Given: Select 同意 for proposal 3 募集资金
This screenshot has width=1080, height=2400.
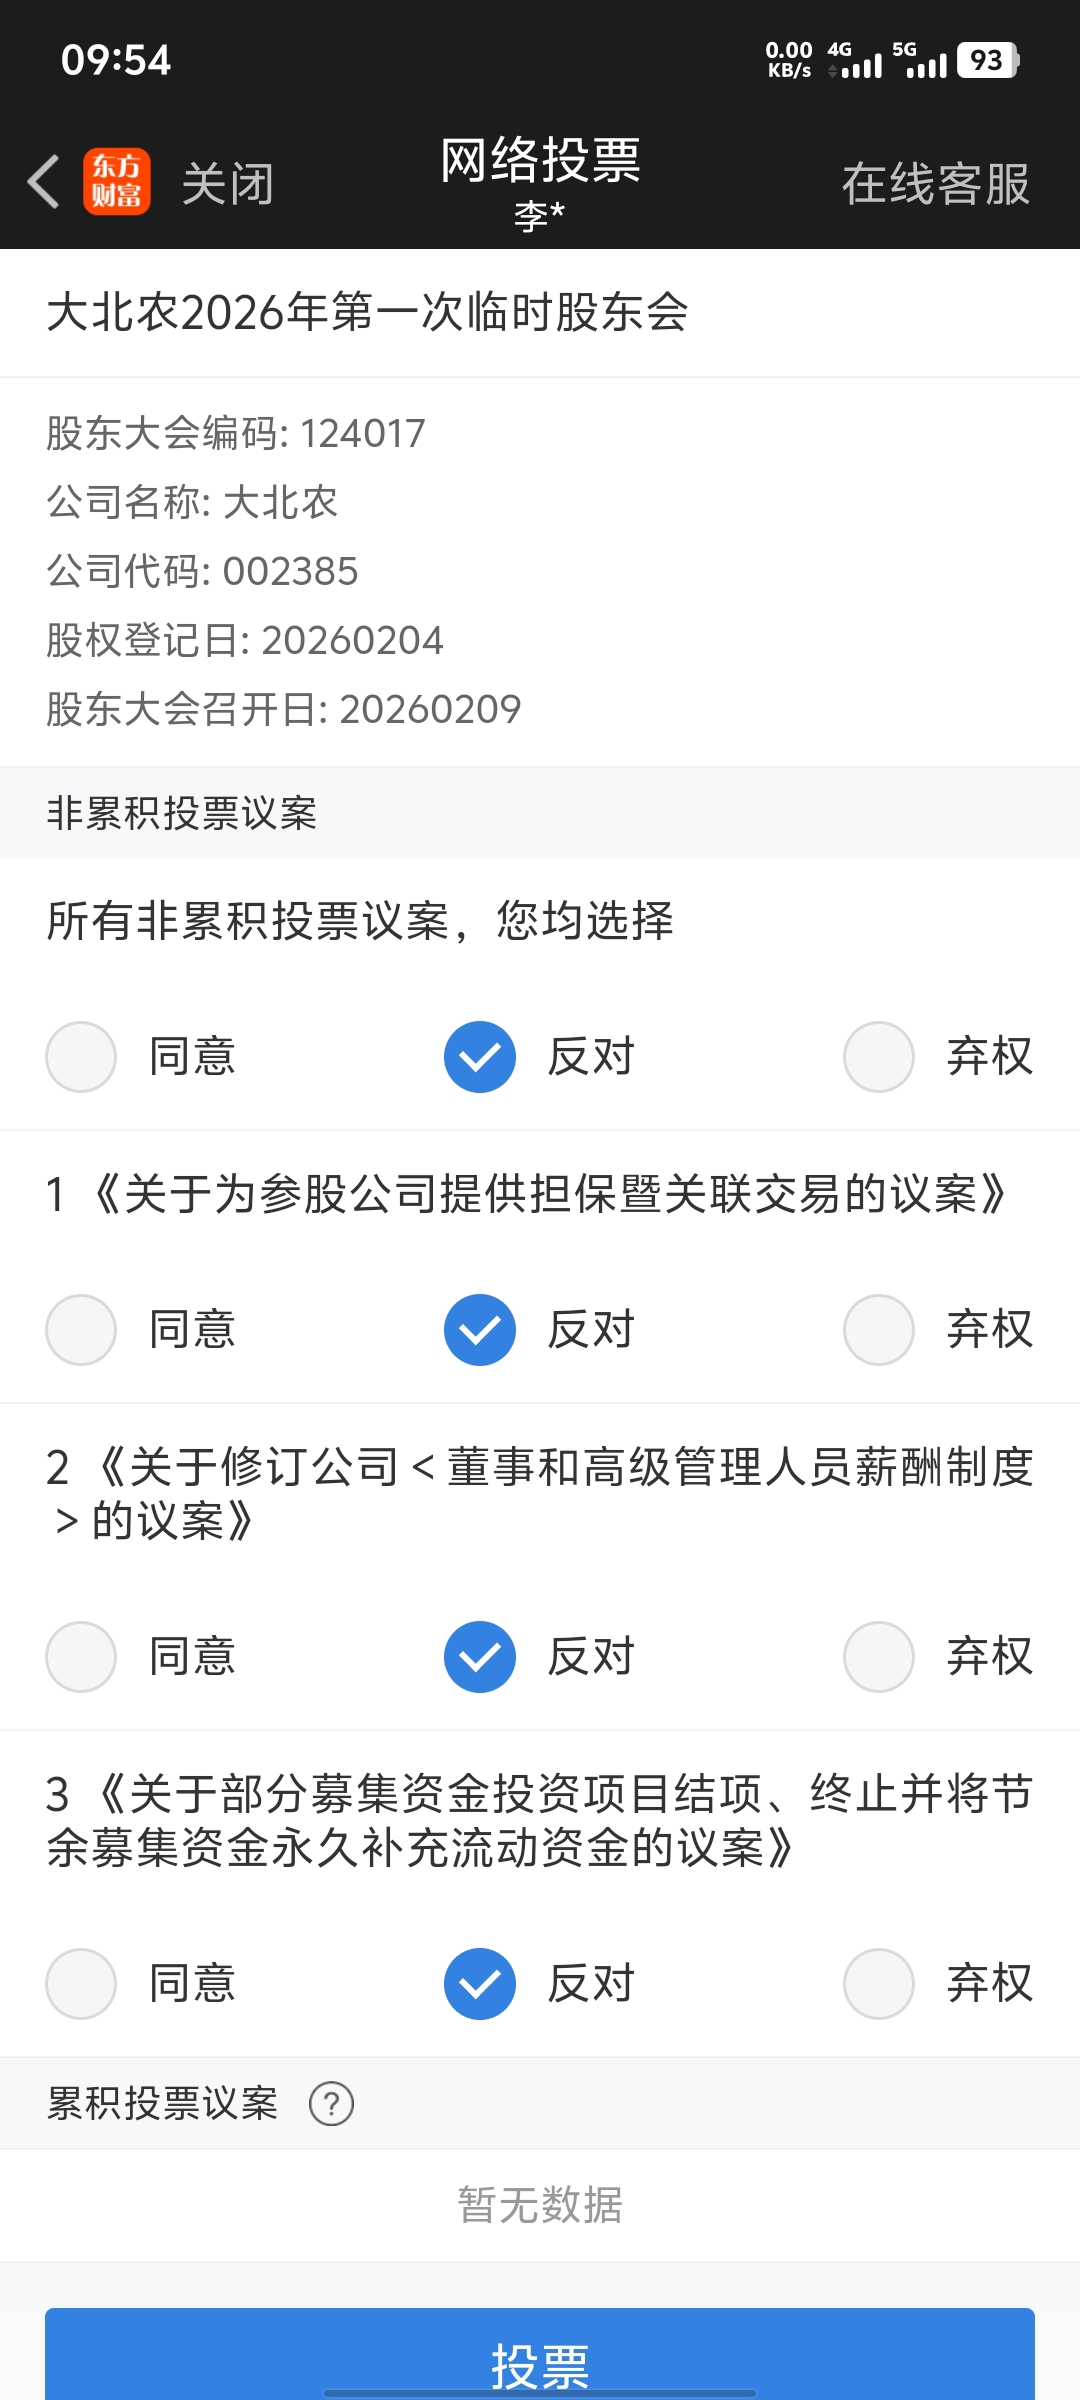Looking at the screenshot, I should coord(81,1984).
